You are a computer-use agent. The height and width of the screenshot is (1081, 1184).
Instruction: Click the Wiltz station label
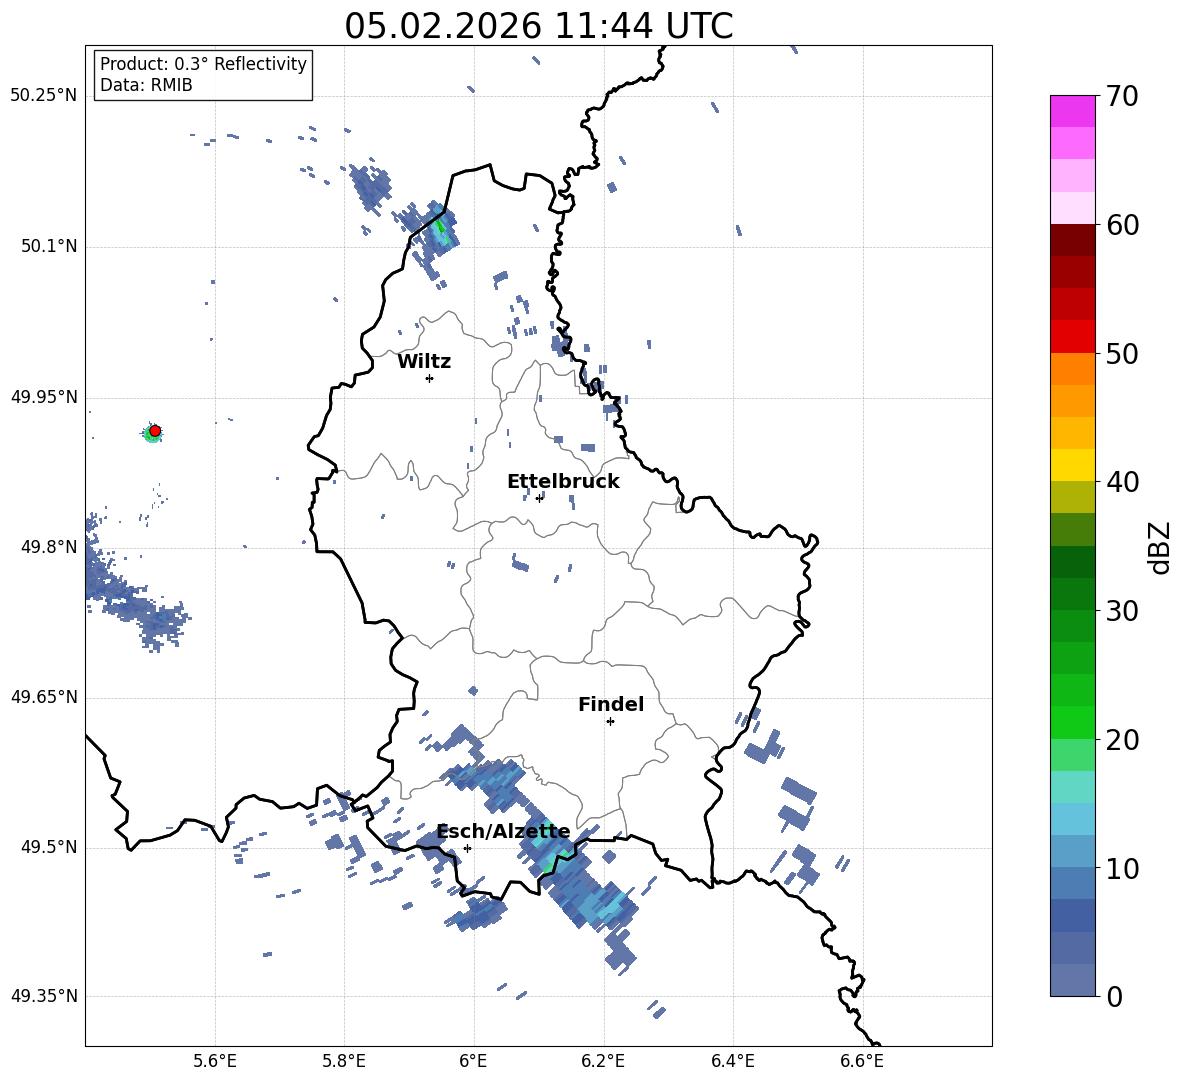click(424, 362)
